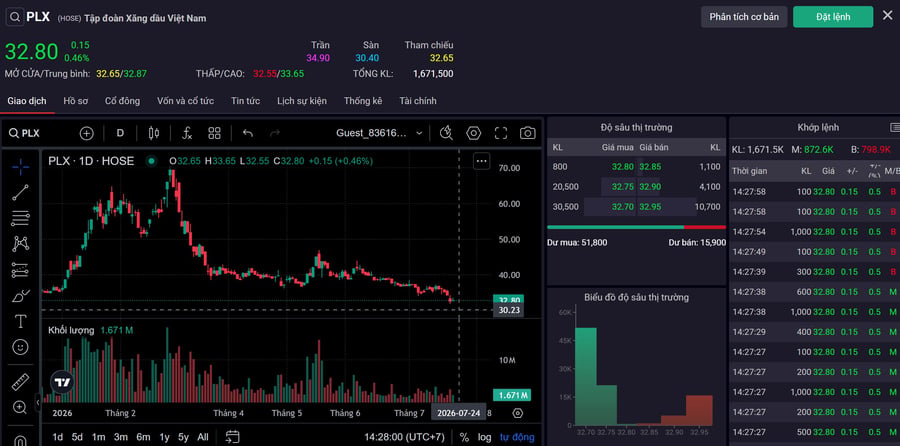Open the Tin tức tab
This screenshot has height=446, width=900.
[246, 101]
